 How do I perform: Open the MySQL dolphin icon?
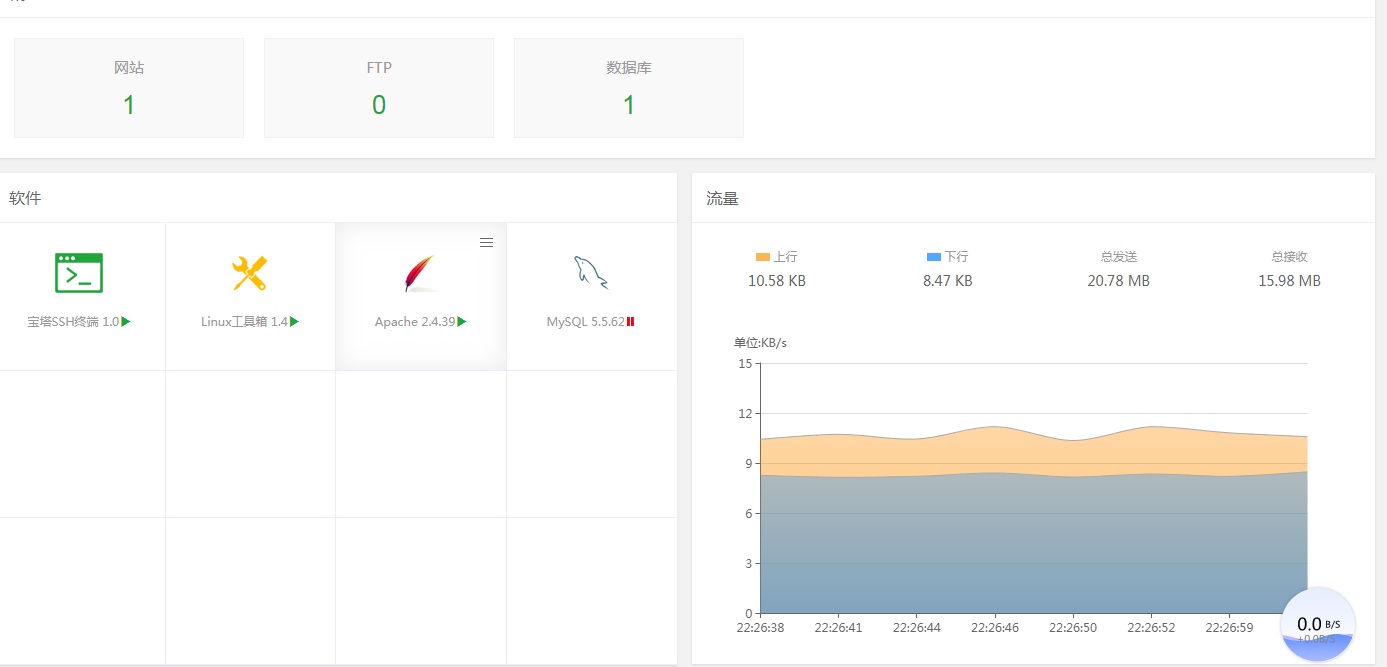tap(591, 273)
